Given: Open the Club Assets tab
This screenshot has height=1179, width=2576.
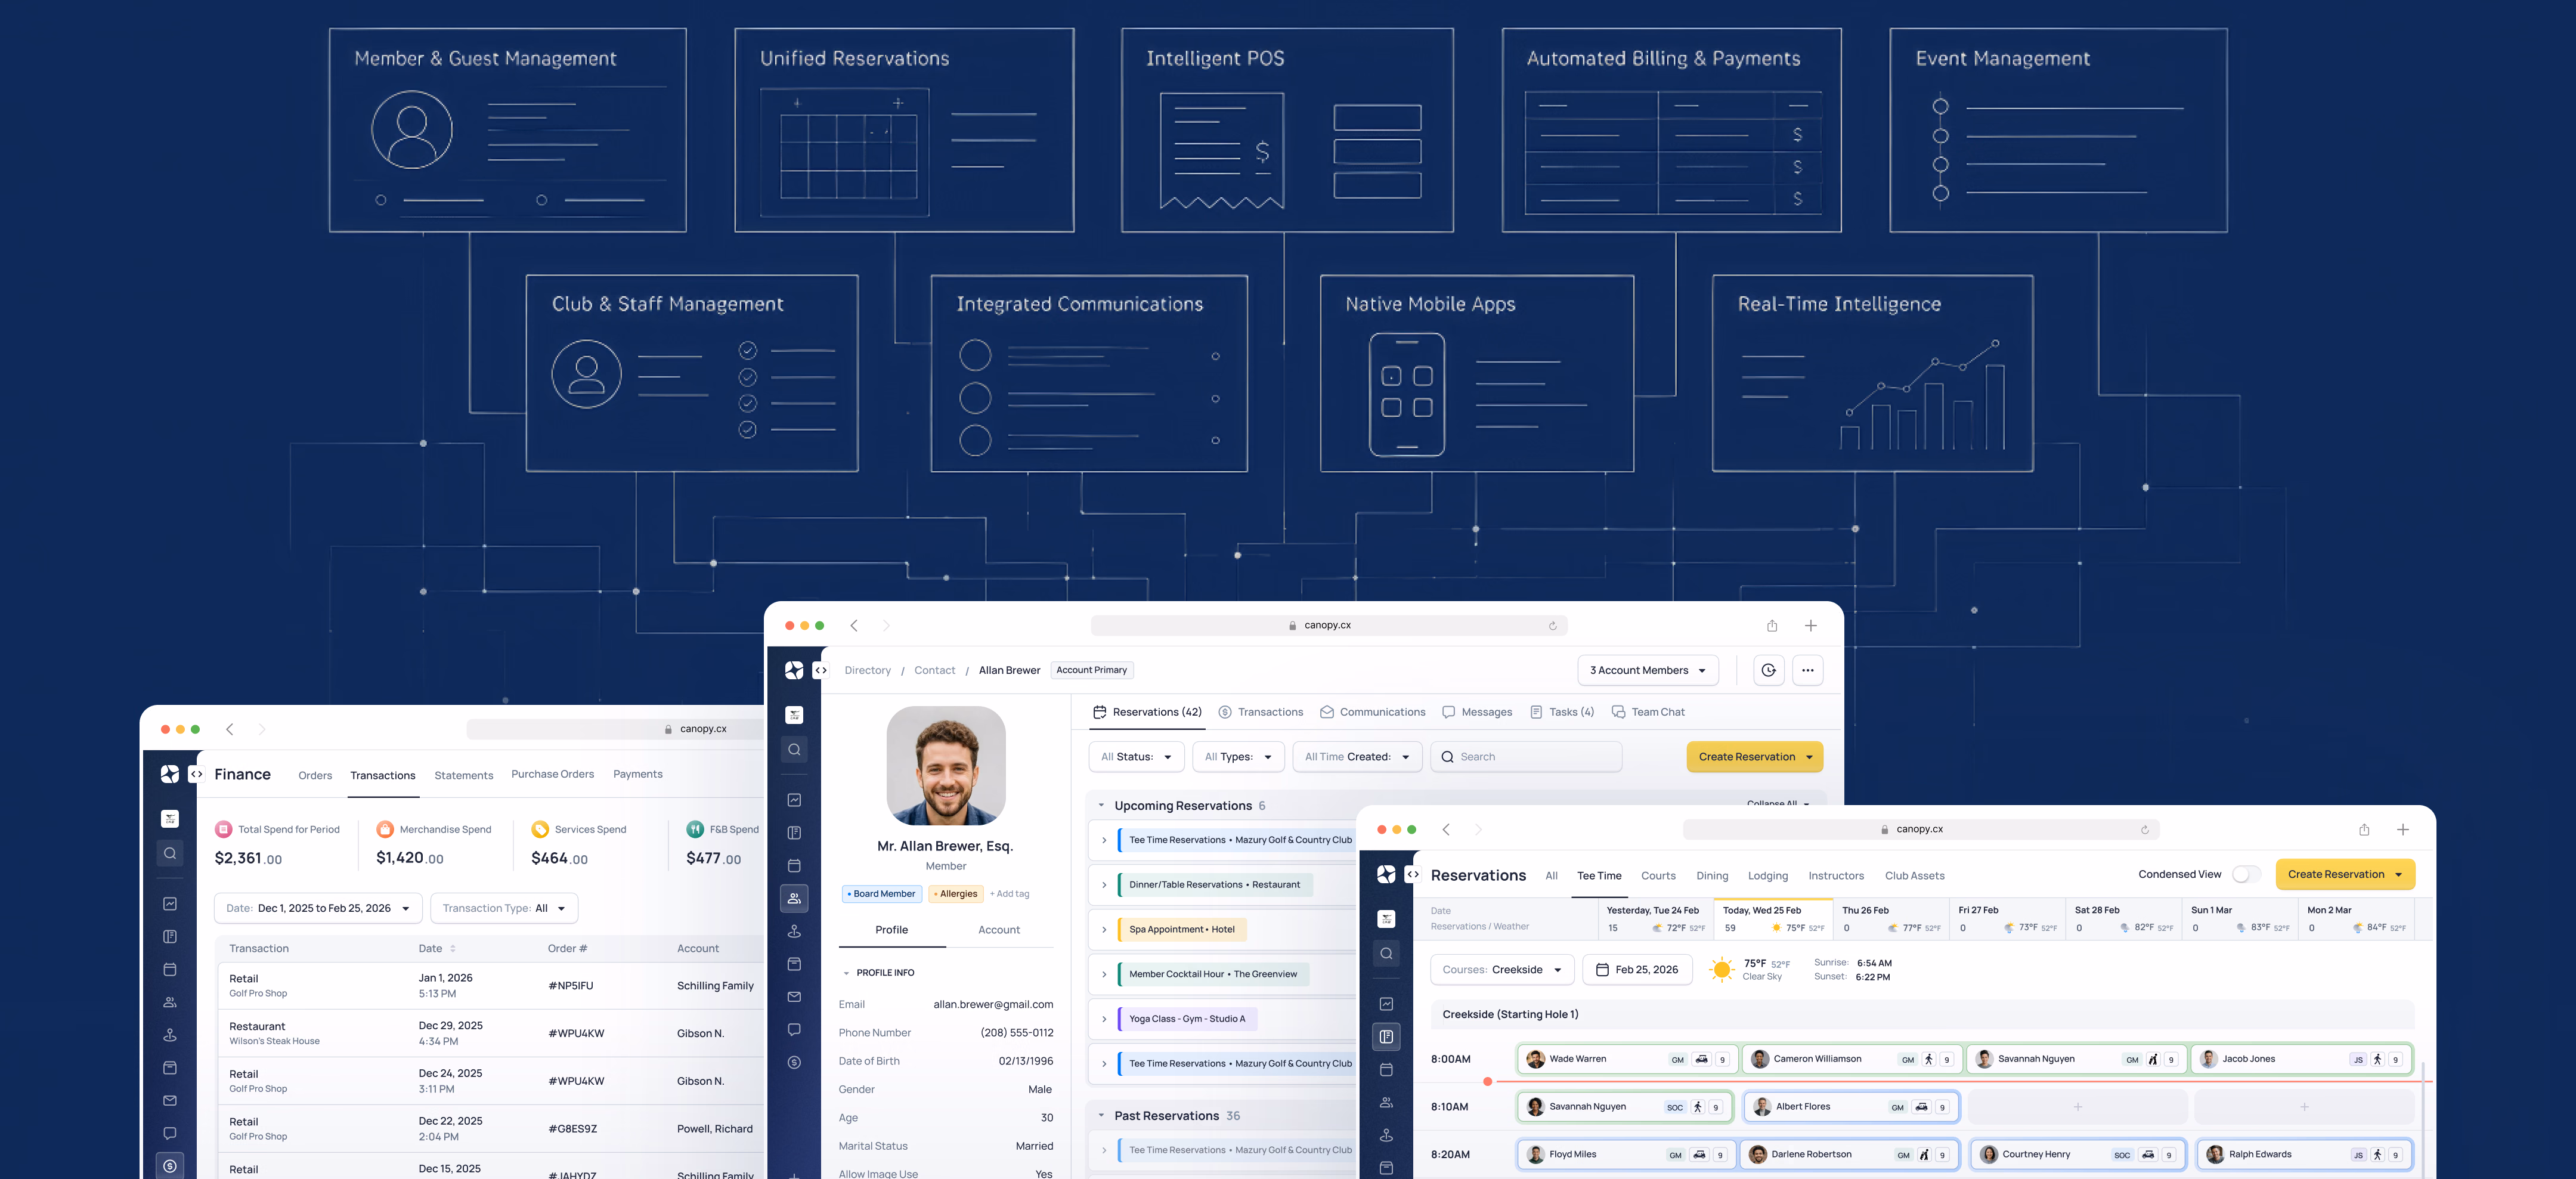Looking at the screenshot, I should [x=1915, y=875].
